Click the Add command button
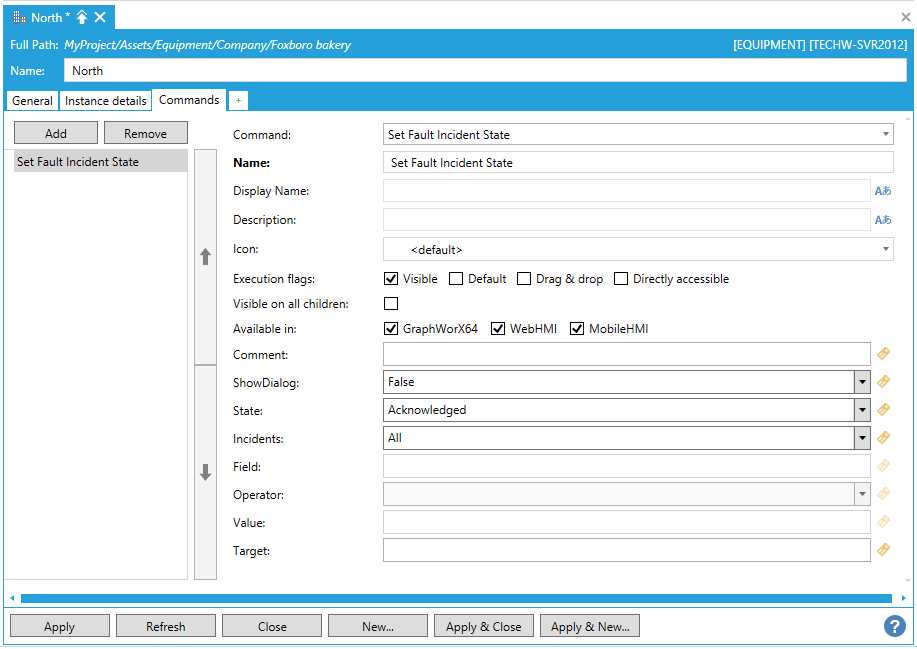Image resolution: width=917 pixels, height=649 pixels. coord(56,133)
